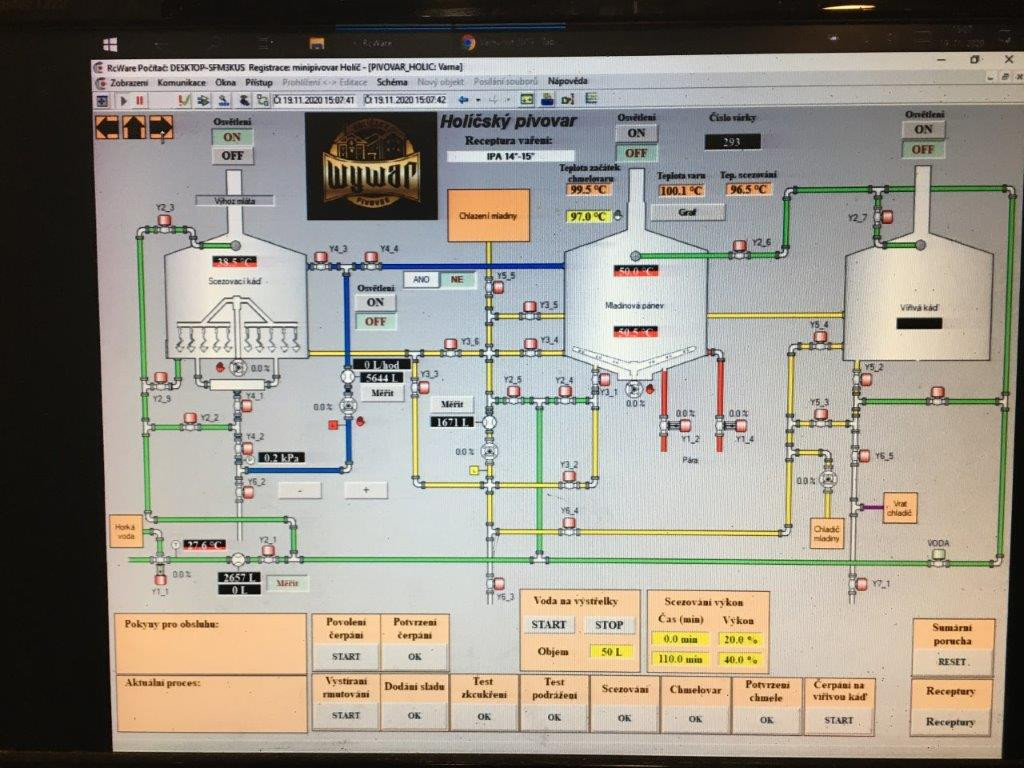
Task: Click the right arrow navigation icon
Action: pyautogui.click(x=161, y=127)
